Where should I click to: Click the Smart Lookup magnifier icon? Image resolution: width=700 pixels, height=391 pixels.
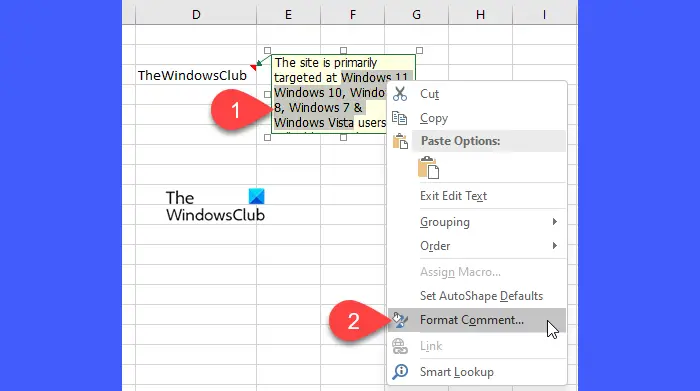(x=400, y=371)
